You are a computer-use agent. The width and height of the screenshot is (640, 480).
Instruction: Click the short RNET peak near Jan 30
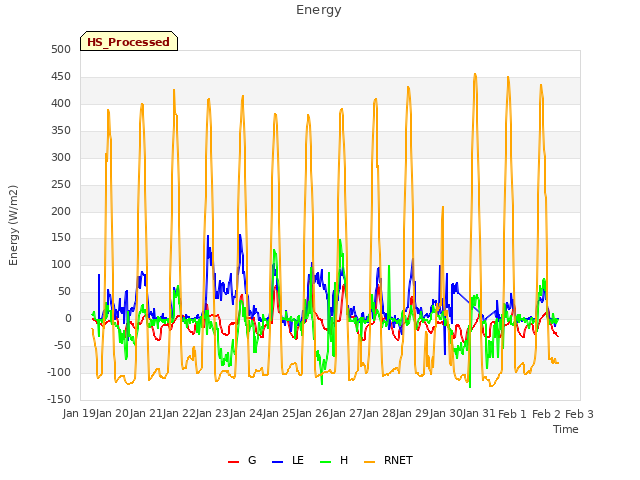pyautogui.click(x=442, y=207)
